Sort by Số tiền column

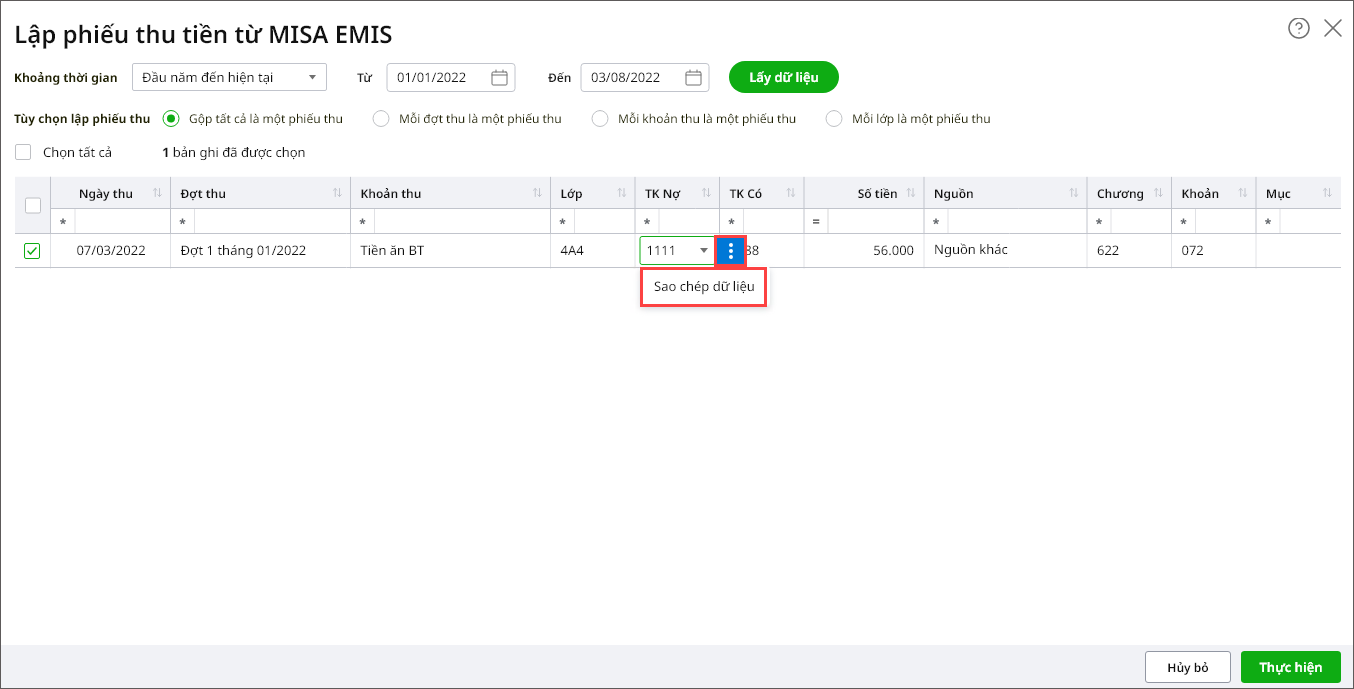click(x=911, y=193)
